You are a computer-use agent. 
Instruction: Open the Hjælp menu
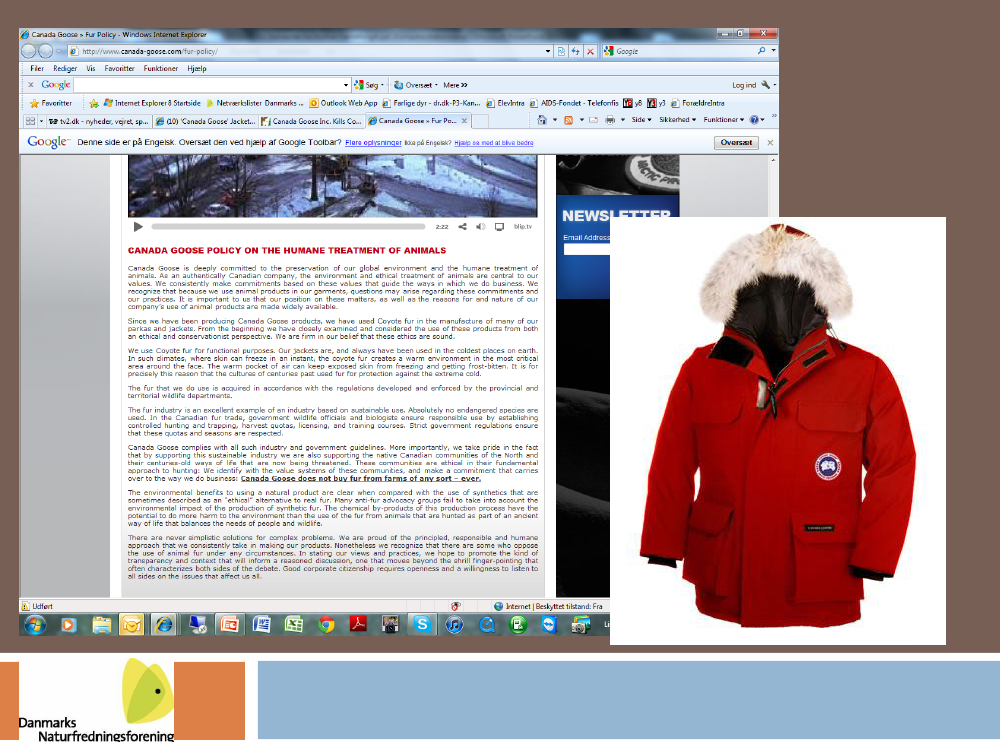tap(197, 68)
